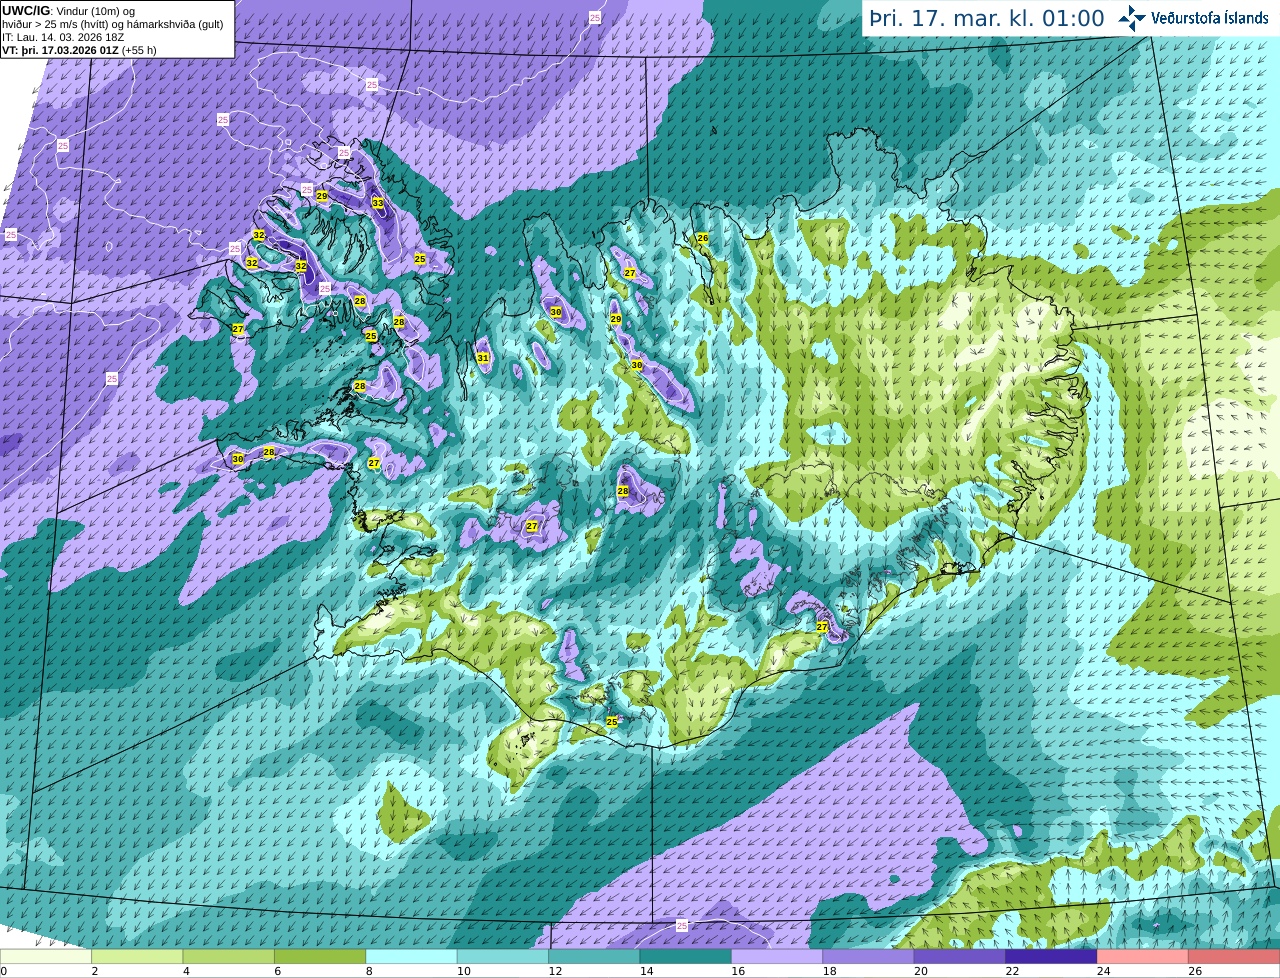The width and height of the screenshot is (1280, 978).
Task: Click the legend scale number "20"
Action: tap(921, 971)
